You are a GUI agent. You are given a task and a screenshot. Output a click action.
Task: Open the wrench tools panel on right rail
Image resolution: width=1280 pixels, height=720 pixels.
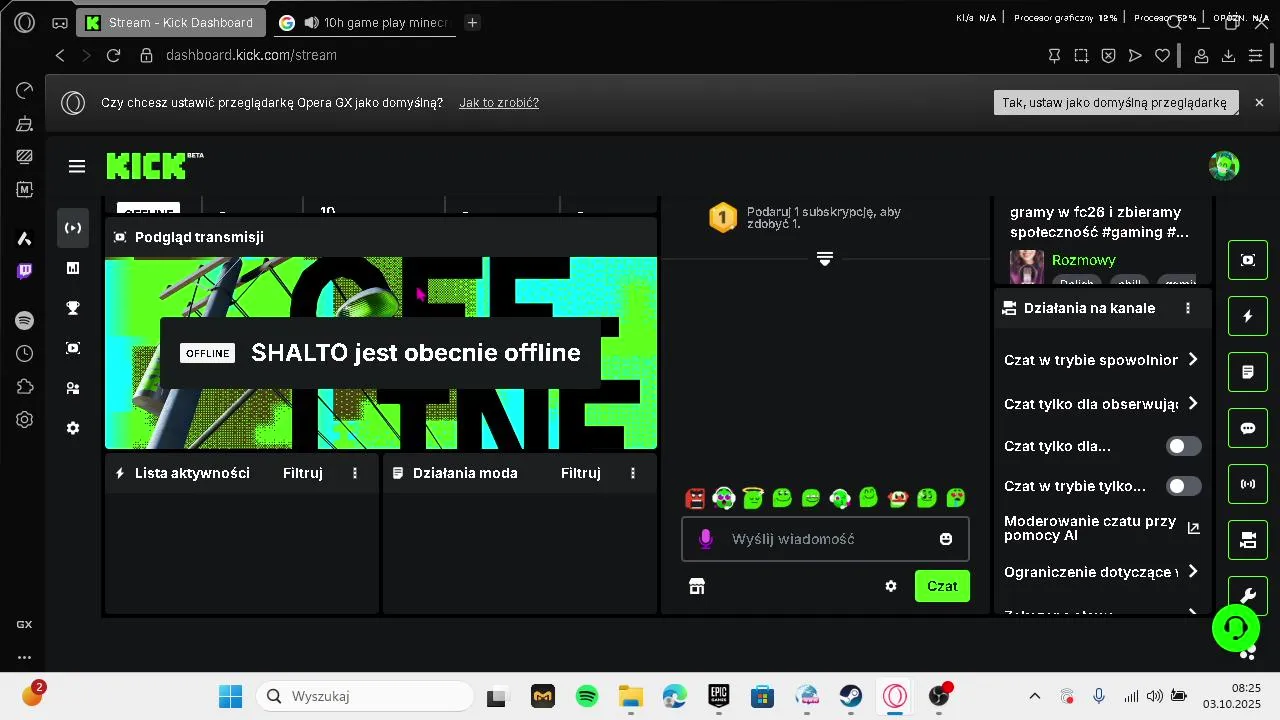[1248, 596]
